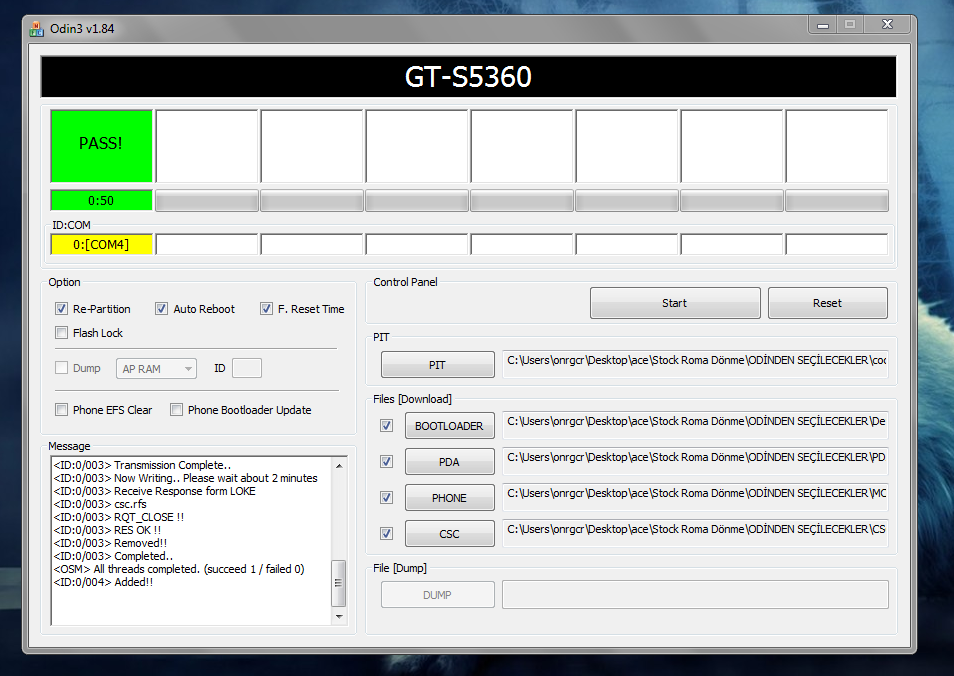954x676 pixels.
Task: Click the CSC file path field
Action: [695, 532]
